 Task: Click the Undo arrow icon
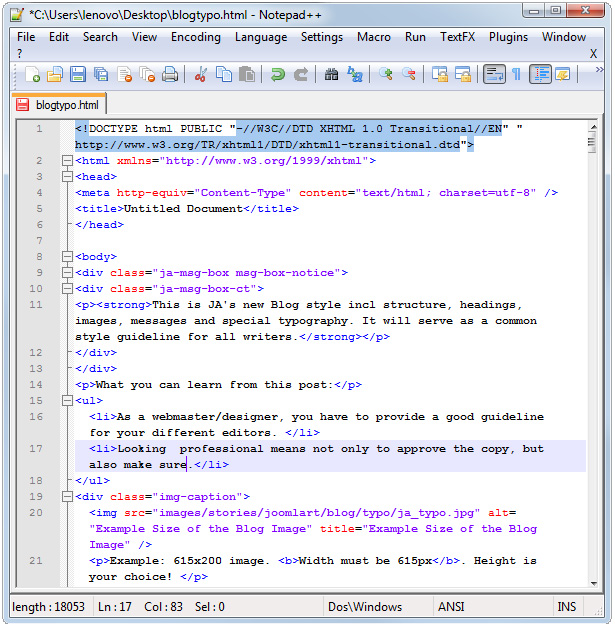(x=278, y=75)
